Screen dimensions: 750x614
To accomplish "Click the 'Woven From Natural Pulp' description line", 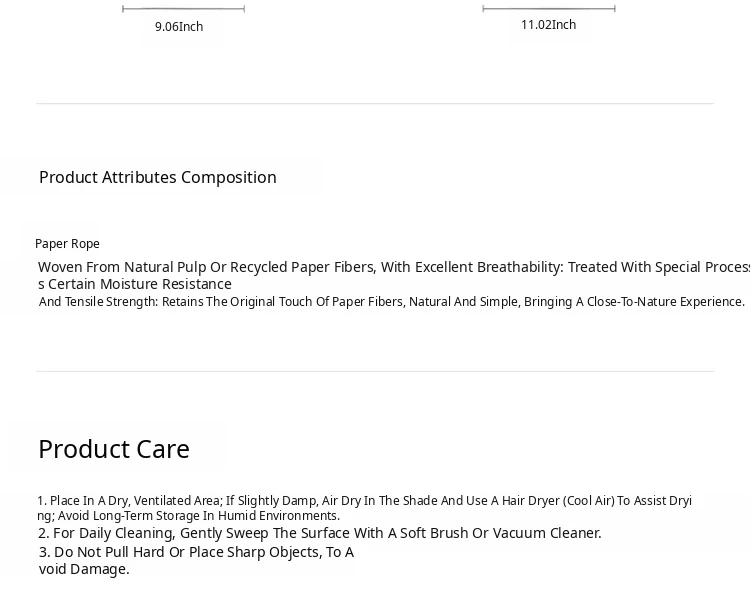I will (x=394, y=267).
